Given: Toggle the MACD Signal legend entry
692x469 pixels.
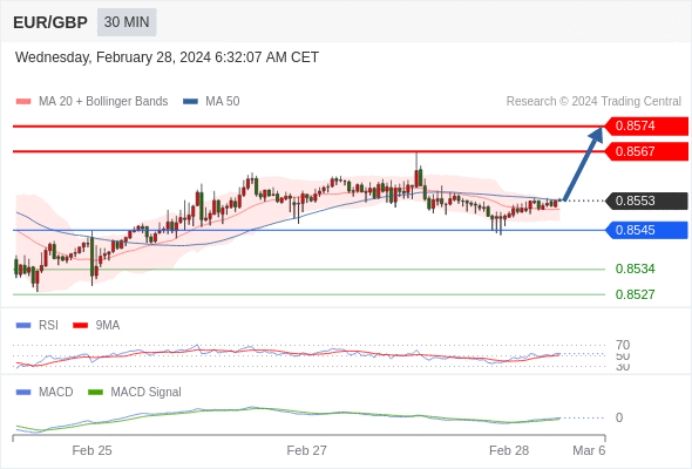Looking at the screenshot, I should tap(135, 392).
